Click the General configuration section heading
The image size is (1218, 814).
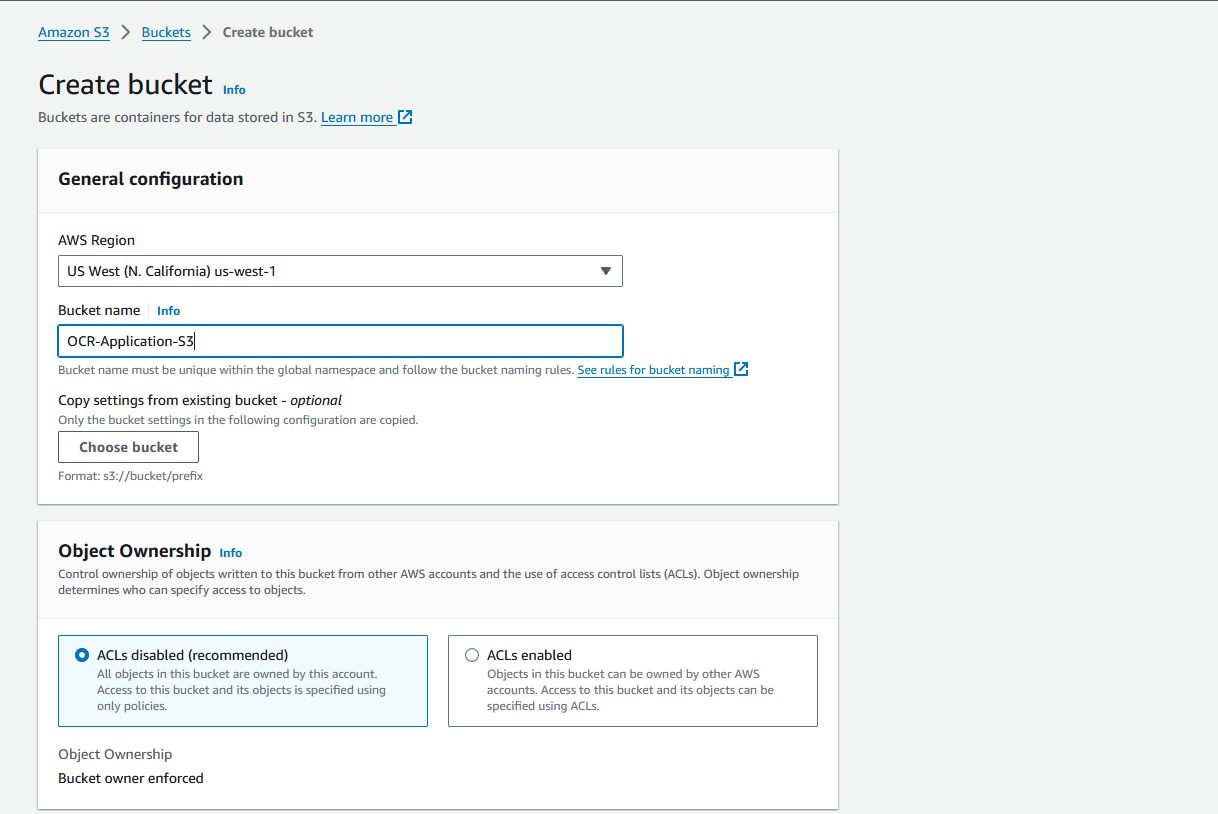151,179
